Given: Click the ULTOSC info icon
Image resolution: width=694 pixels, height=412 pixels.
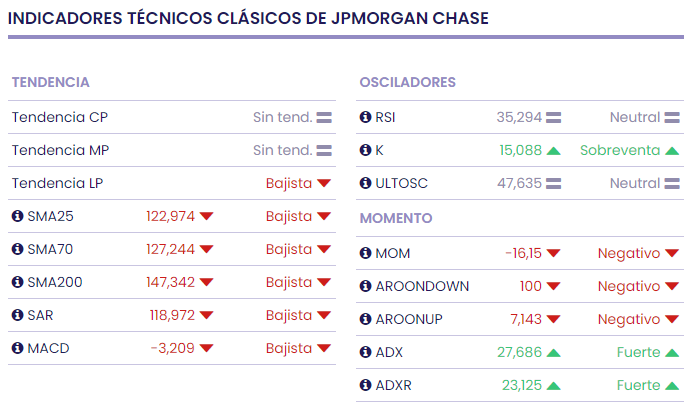Looking at the screenshot, I should point(365,183).
